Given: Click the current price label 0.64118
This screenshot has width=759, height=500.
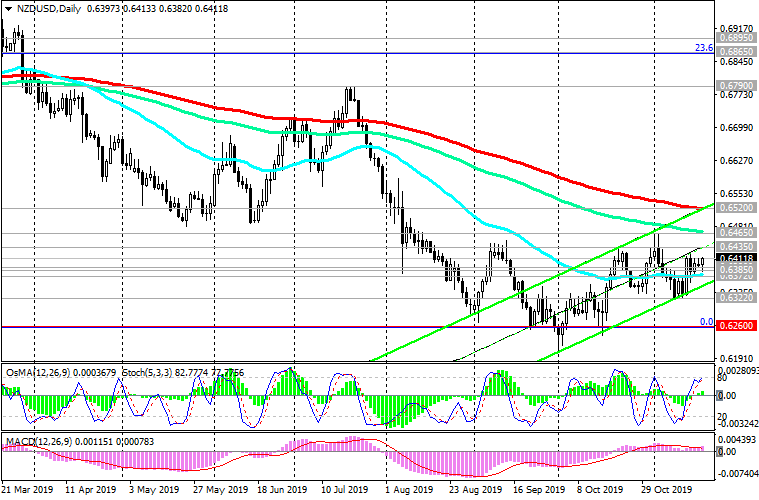Looking at the screenshot, I should [734, 258].
